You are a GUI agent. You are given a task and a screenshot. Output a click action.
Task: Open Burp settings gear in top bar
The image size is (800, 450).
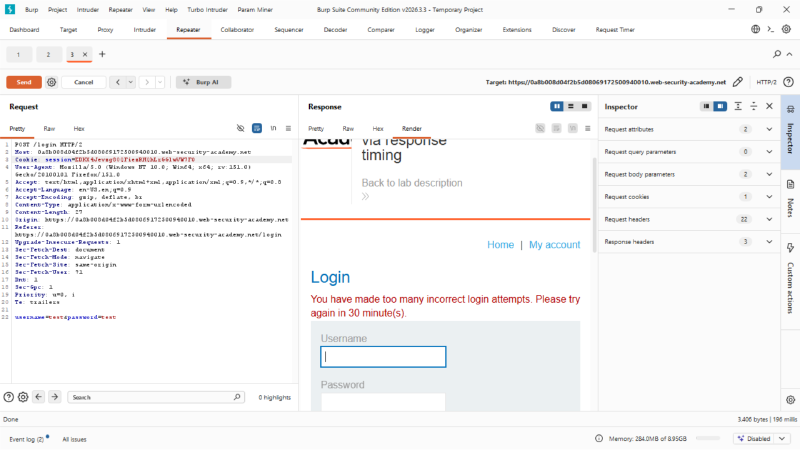tap(786, 30)
